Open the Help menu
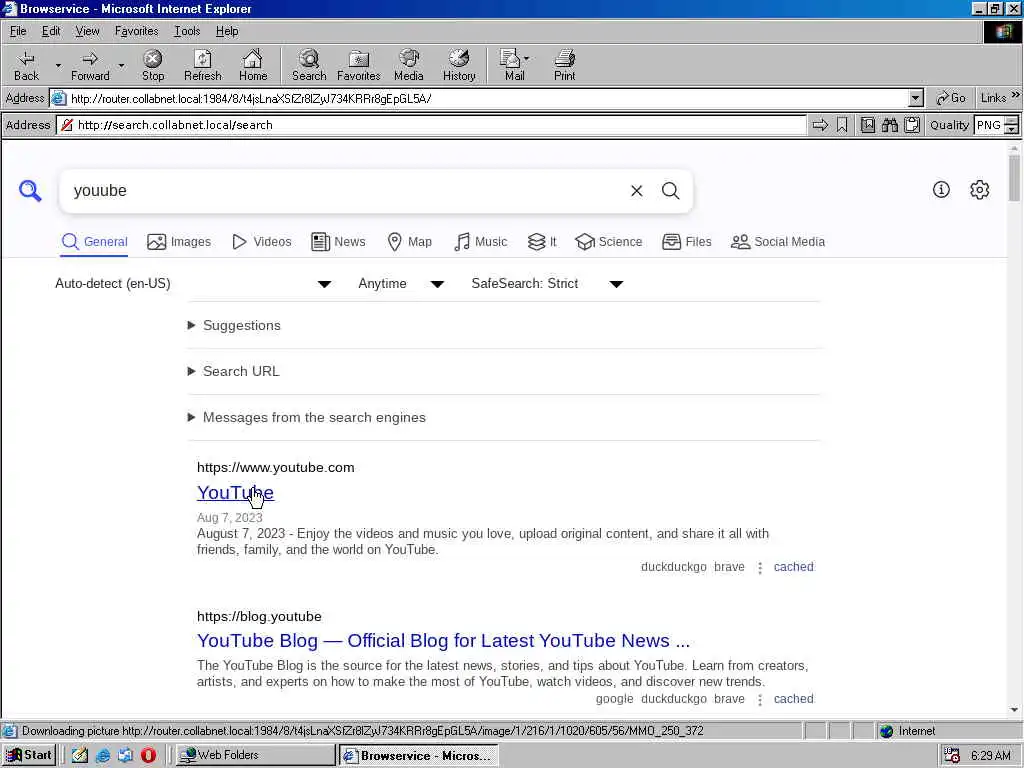Screen dimensions: 1024x768 tap(227, 31)
